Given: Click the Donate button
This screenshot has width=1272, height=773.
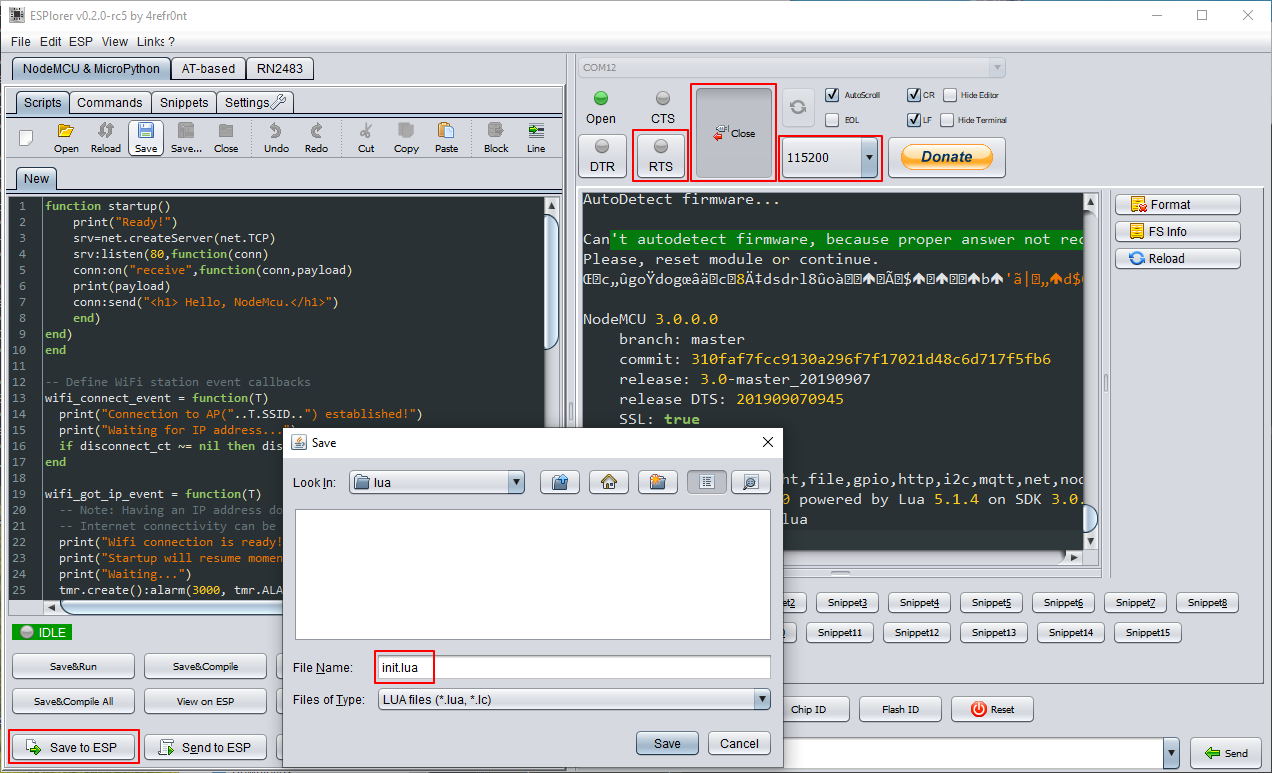Looking at the screenshot, I should [x=946, y=157].
